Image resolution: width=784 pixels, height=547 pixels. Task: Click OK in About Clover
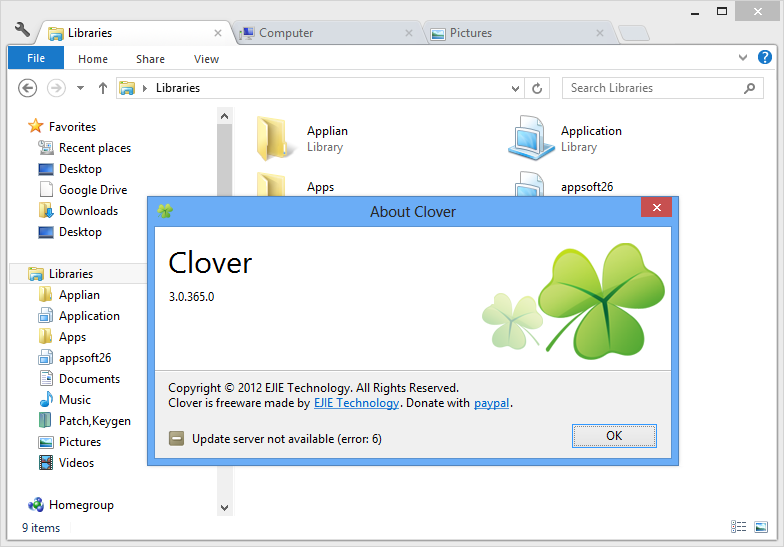click(614, 436)
